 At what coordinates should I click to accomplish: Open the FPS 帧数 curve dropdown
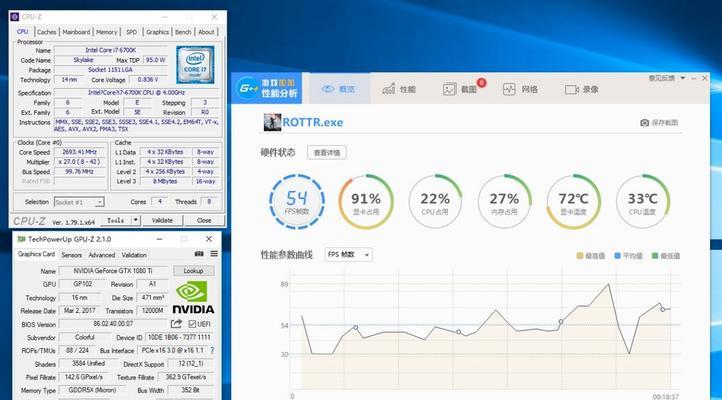(x=349, y=255)
